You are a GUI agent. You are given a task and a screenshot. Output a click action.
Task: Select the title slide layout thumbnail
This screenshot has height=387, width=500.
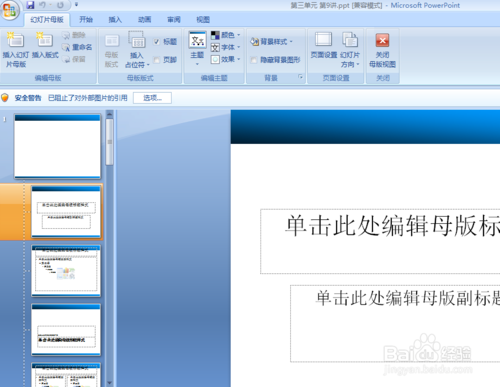tap(66, 212)
